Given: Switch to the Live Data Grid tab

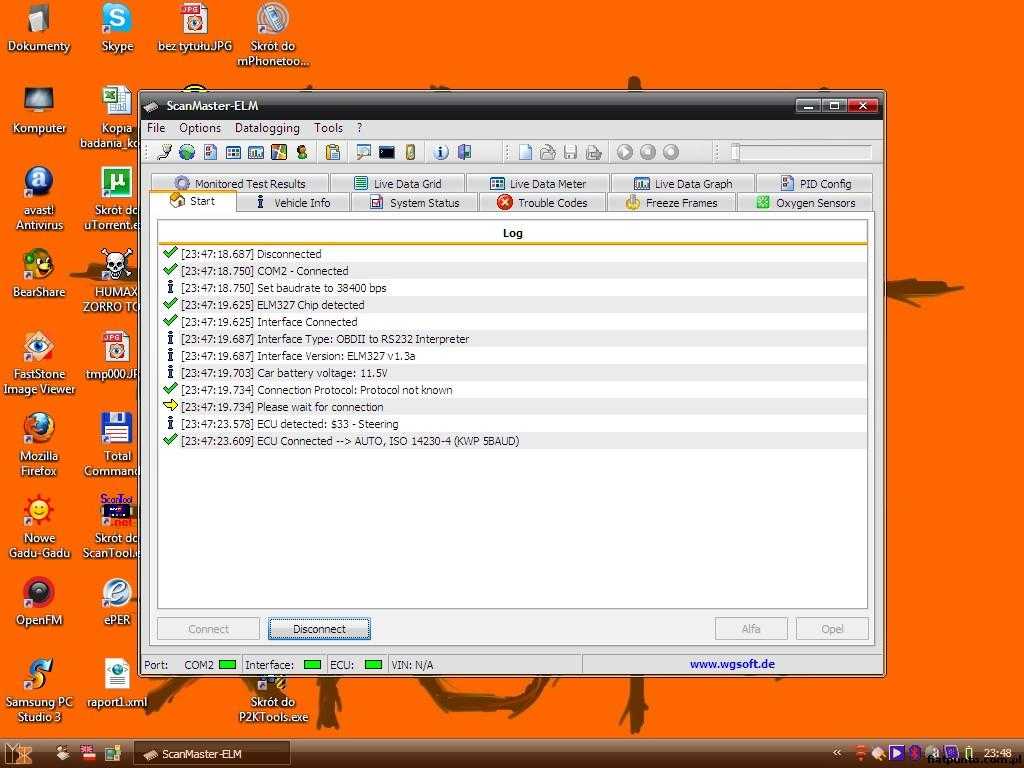Looking at the screenshot, I should tap(398, 184).
